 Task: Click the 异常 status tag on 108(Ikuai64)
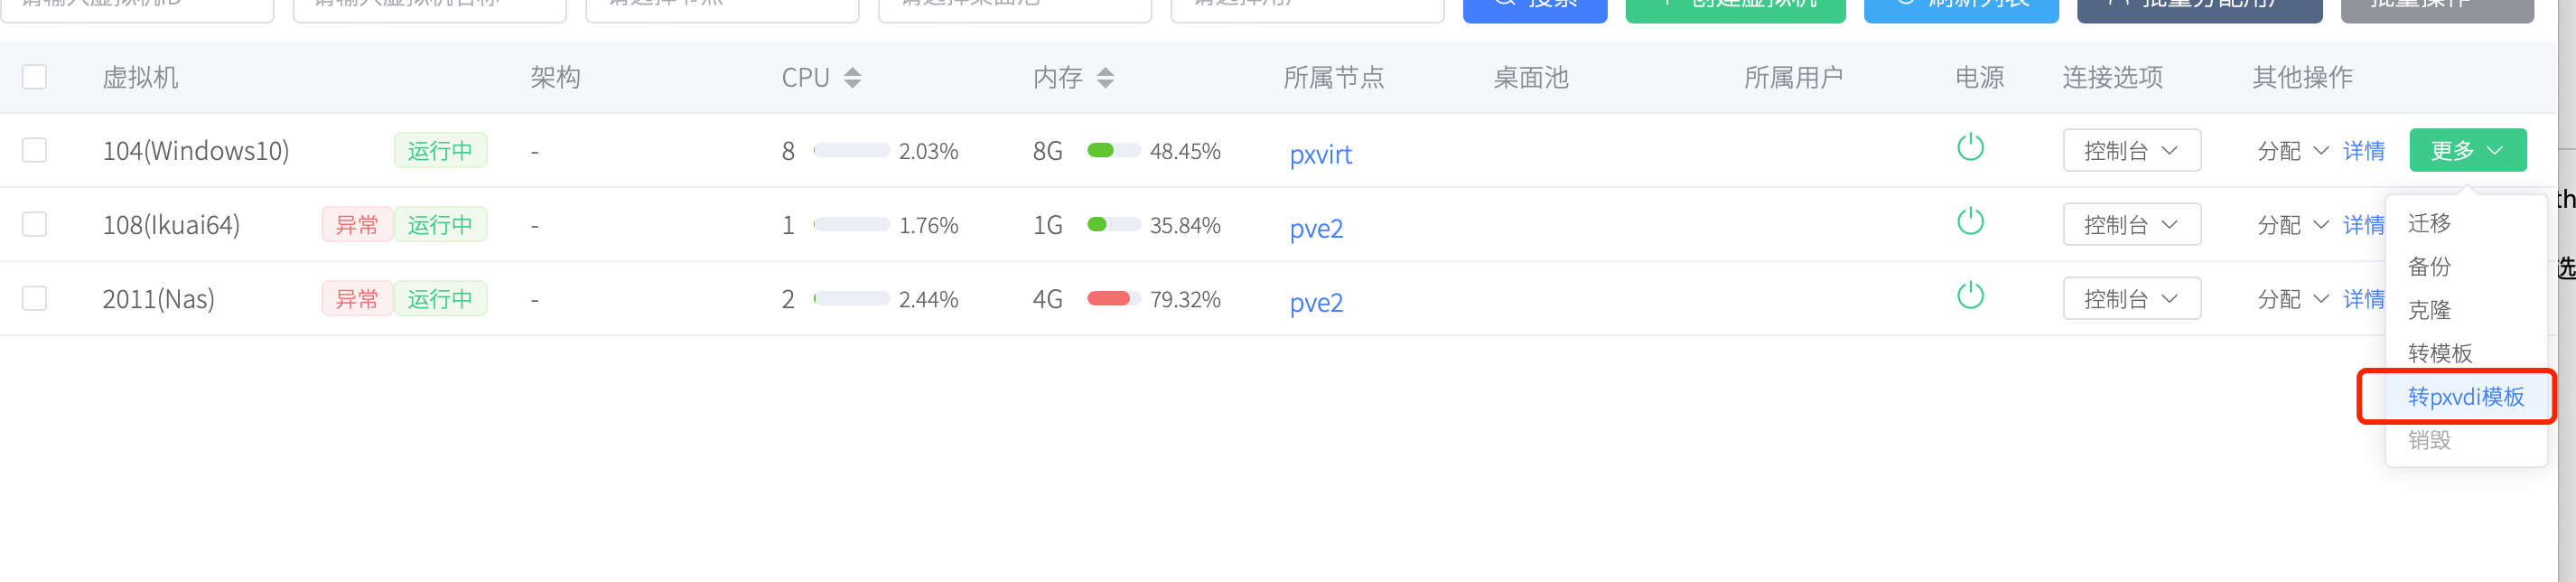[x=357, y=225]
